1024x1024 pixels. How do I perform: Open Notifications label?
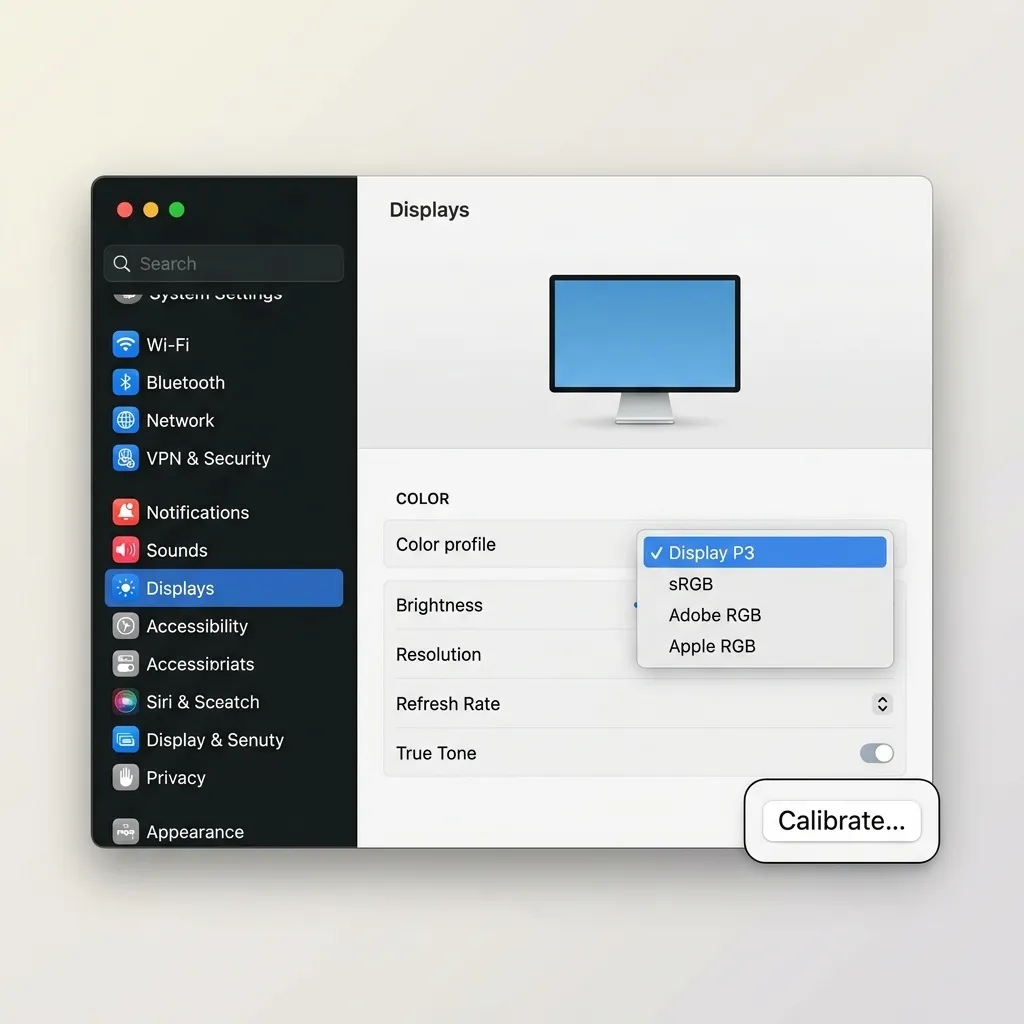click(x=198, y=513)
